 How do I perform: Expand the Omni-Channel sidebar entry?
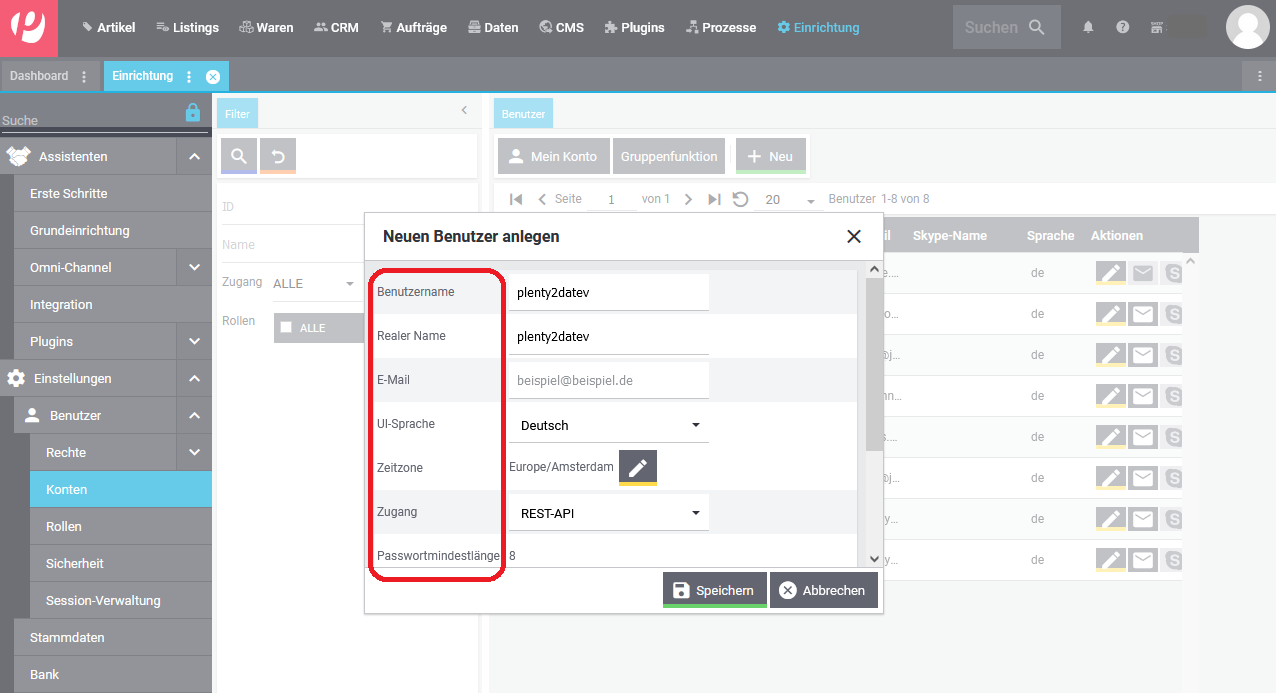coord(194,267)
